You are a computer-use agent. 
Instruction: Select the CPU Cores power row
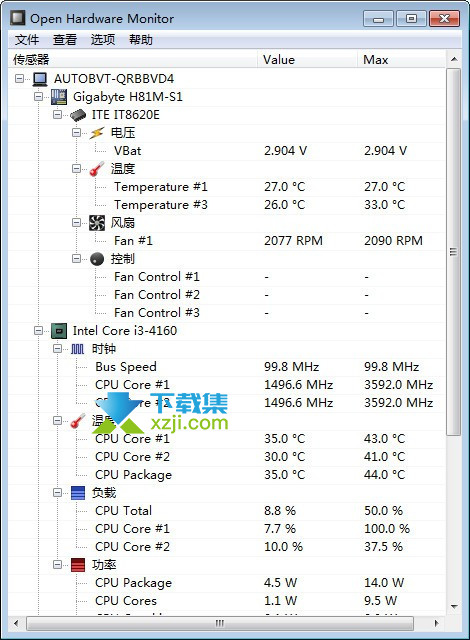pos(227,601)
